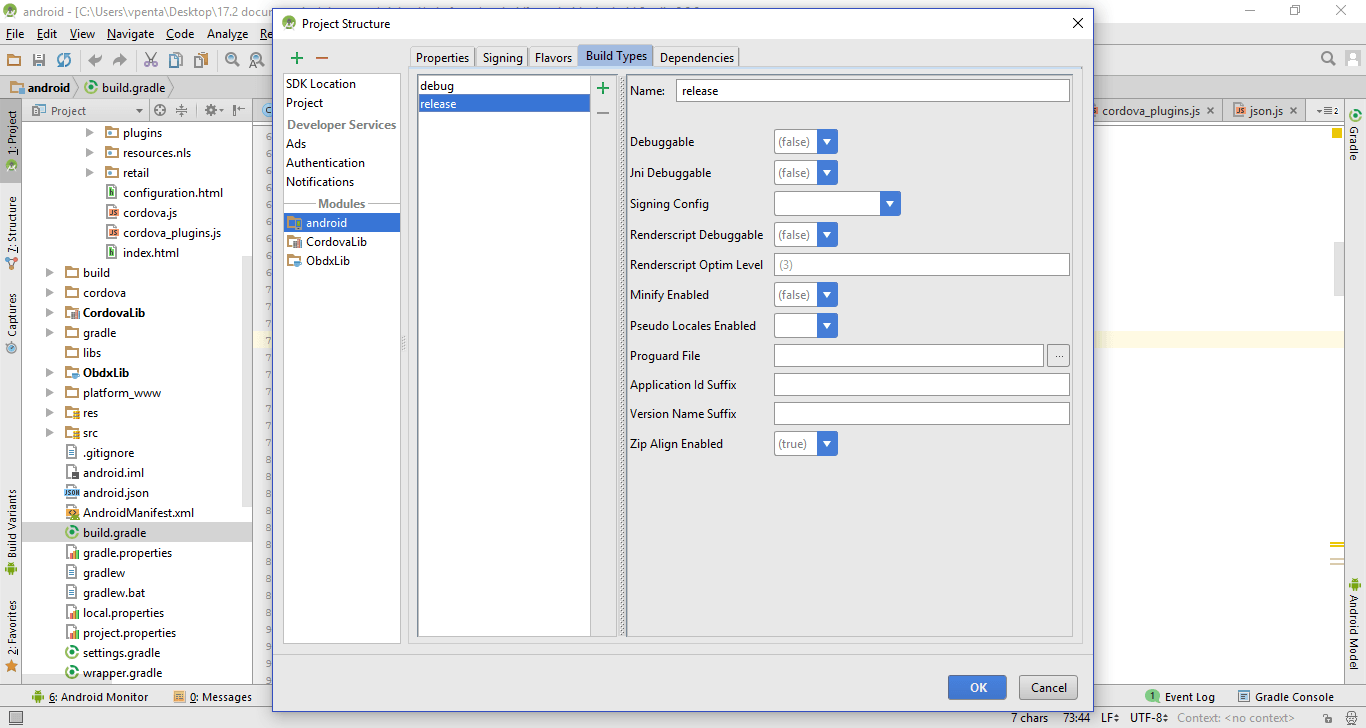The image size is (1366, 728).
Task: Open Search Everywhere magnifier in the IDE's top-right corner
Action: point(1328,59)
